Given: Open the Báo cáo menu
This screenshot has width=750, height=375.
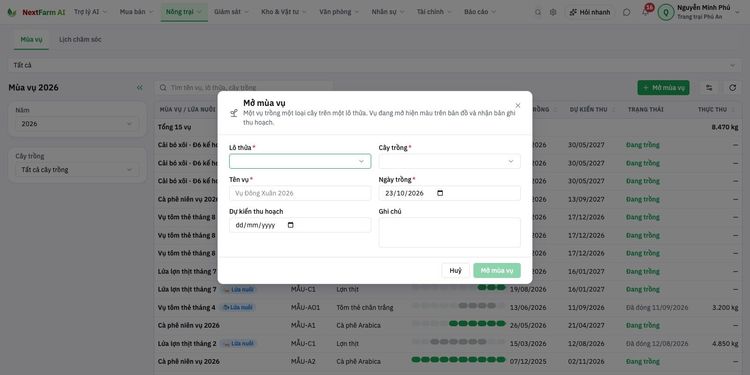Looking at the screenshot, I should pyautogui.click(x=480, y=12).
